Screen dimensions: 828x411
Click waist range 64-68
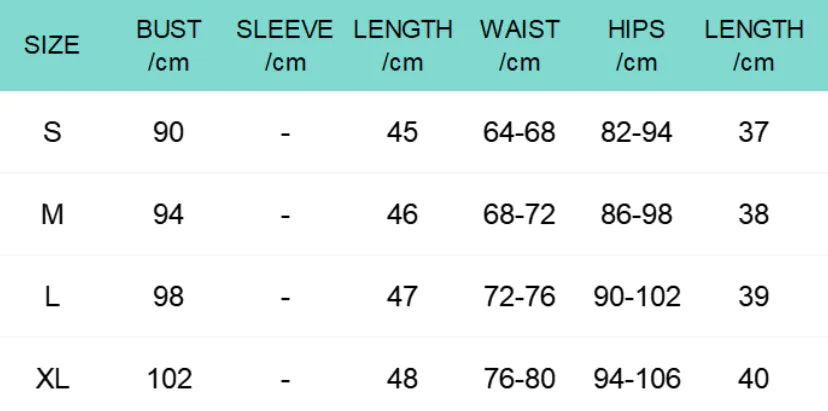point(519,131)
